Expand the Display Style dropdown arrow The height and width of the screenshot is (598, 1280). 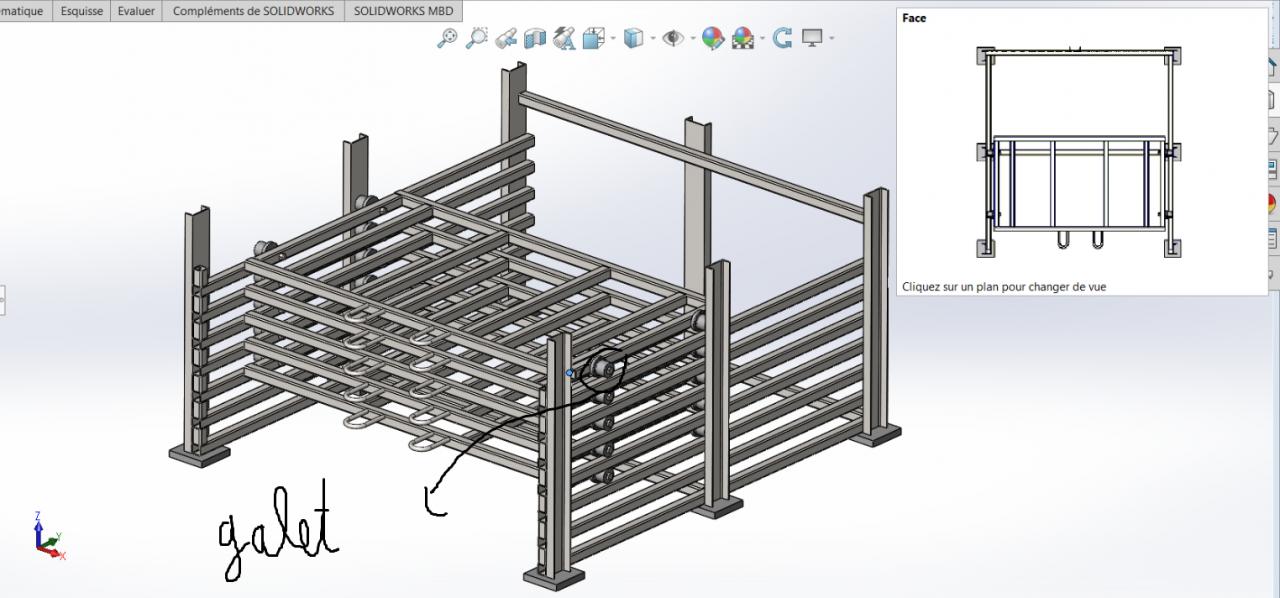click(652, 39)
